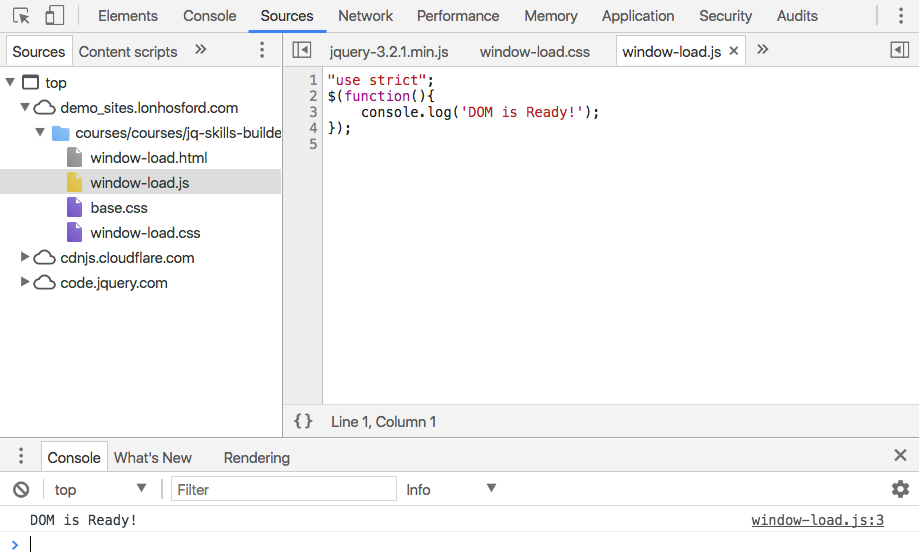Click the cdnjs.cloudflare.com cloud icon
This screenshot has height=560, width=919.
pyautogui.click(x=45, y=257)
